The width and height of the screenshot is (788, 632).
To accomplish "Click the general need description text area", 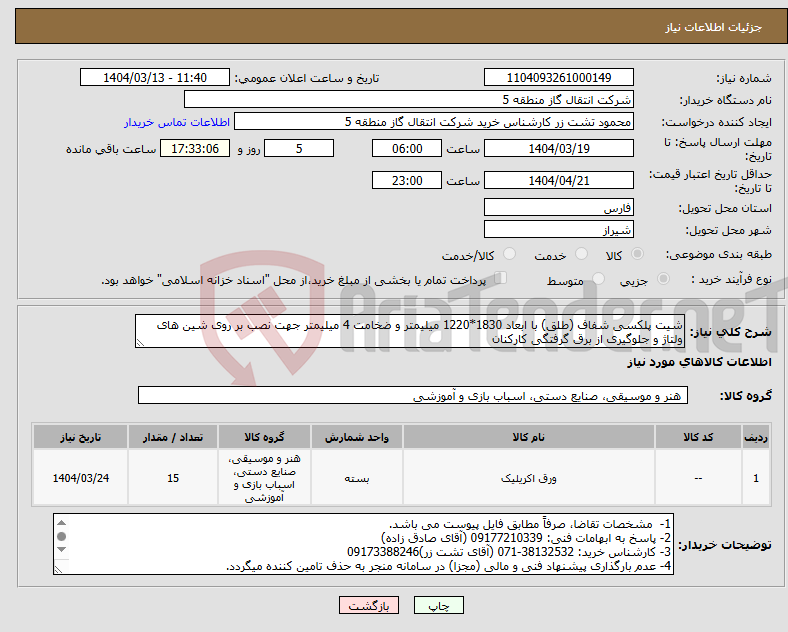I will 410,331.
